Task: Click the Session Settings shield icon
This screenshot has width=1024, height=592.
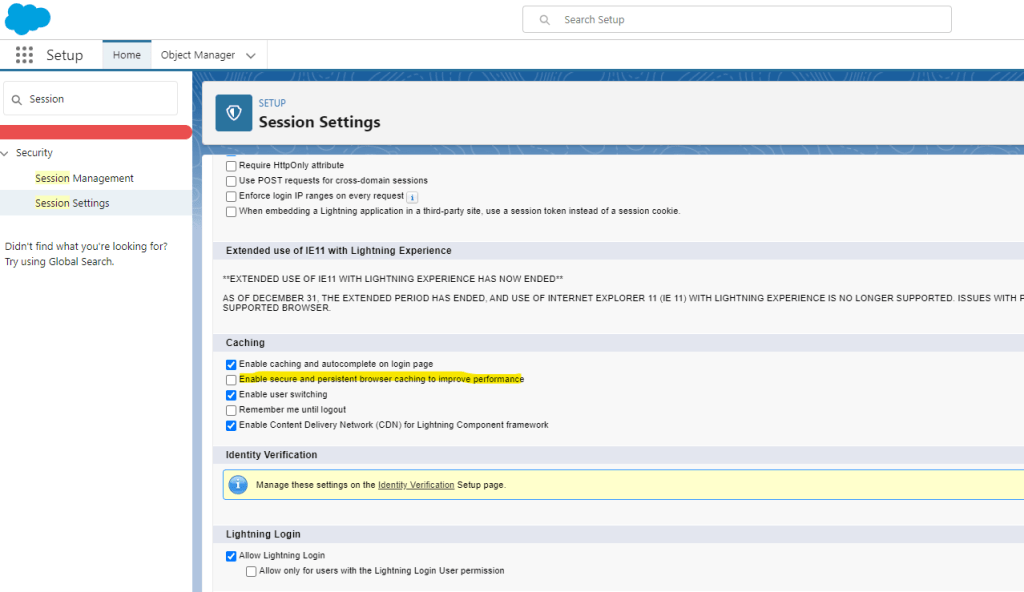Action: click(234, 113)
